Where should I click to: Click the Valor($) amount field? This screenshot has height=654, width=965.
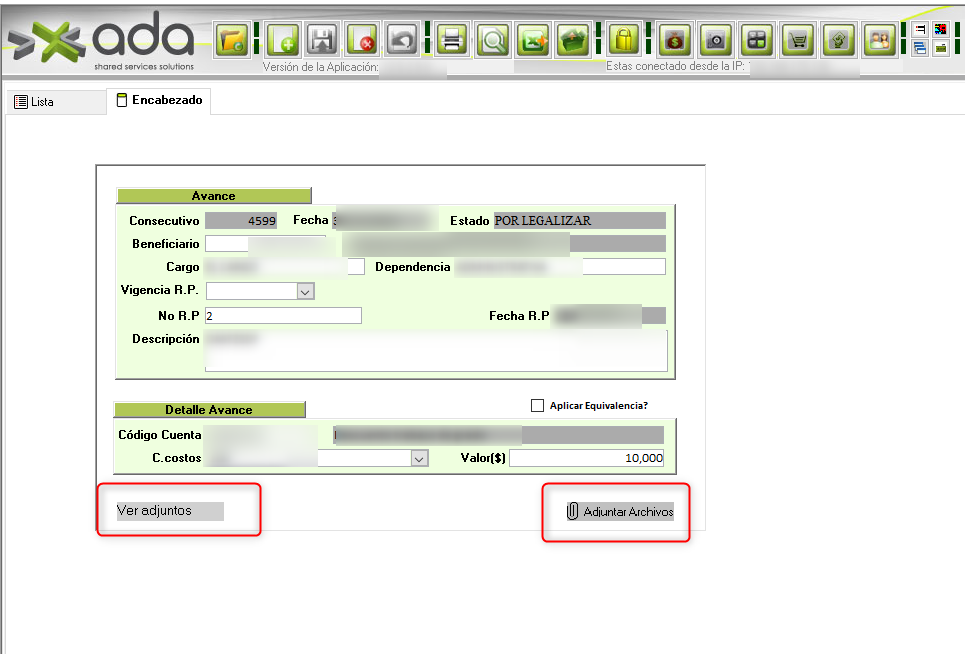(x=586, y=458)
